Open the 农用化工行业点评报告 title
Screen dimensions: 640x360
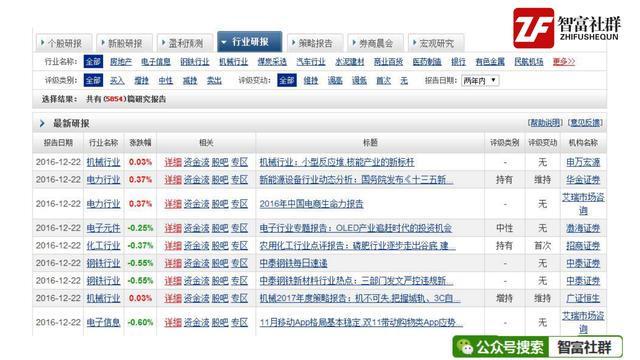(358, 246)
